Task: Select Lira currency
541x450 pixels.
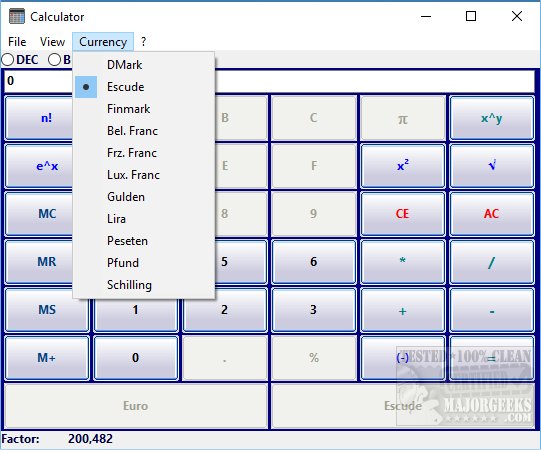Action: [x=144, y=219]
